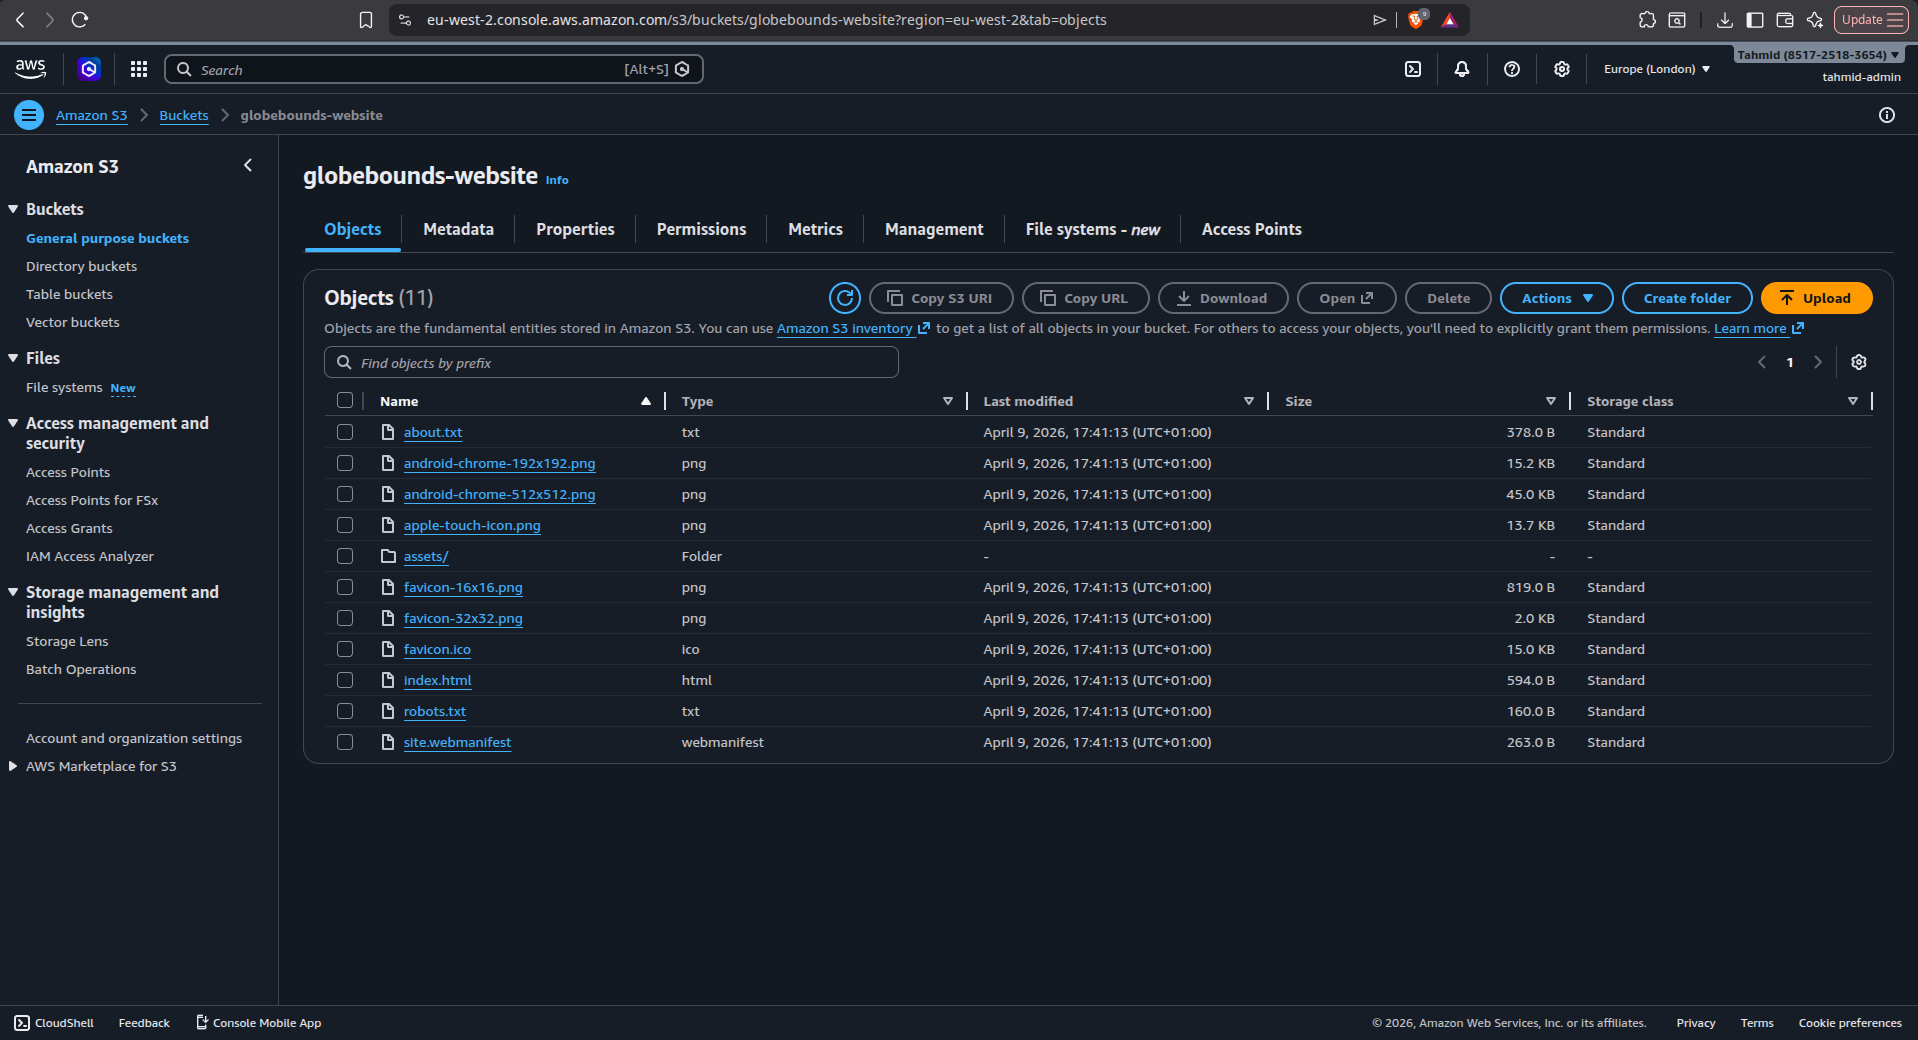Collapse Storage management and insights section

13,592
